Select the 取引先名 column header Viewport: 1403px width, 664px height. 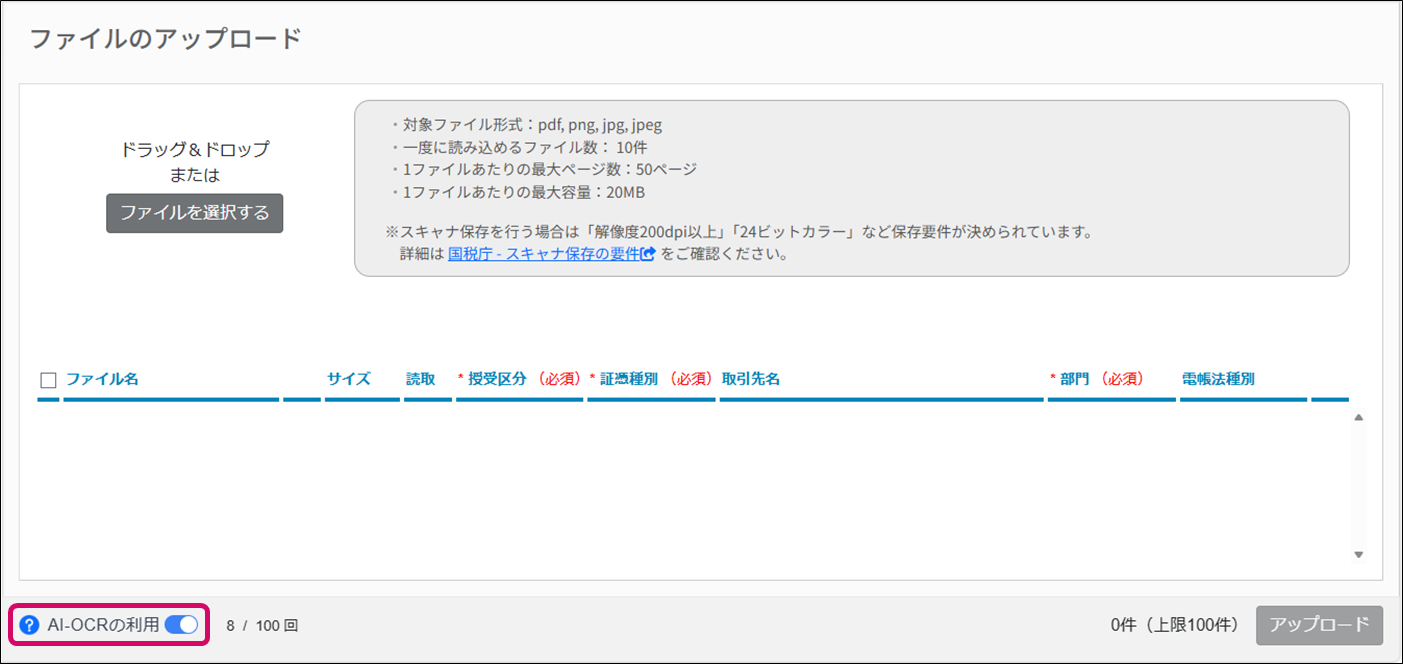(751, 379)
